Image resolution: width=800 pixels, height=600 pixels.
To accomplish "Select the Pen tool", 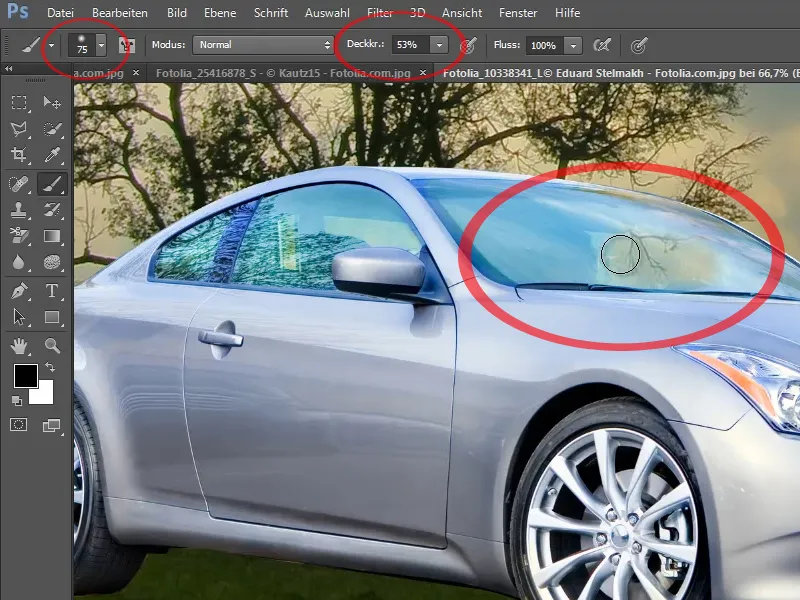I will click(x=19, y=291).
